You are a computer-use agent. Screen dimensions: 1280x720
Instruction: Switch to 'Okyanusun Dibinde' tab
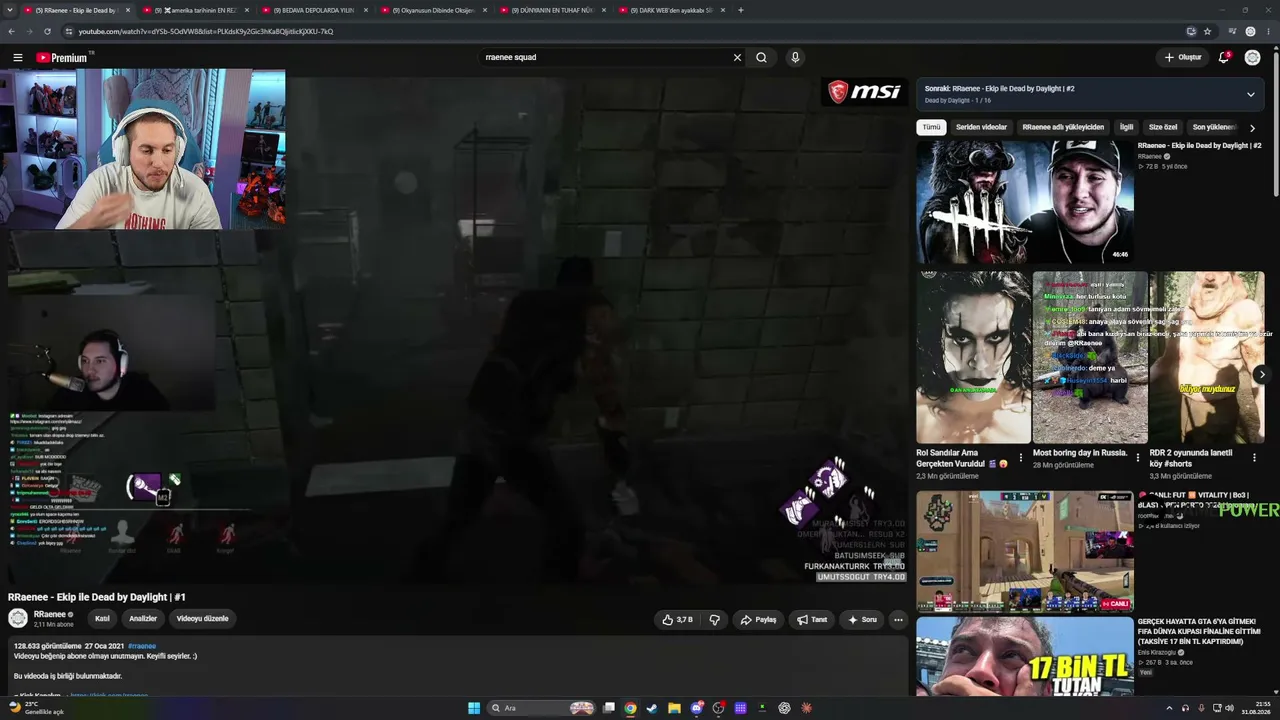click(x=435, y=10)
